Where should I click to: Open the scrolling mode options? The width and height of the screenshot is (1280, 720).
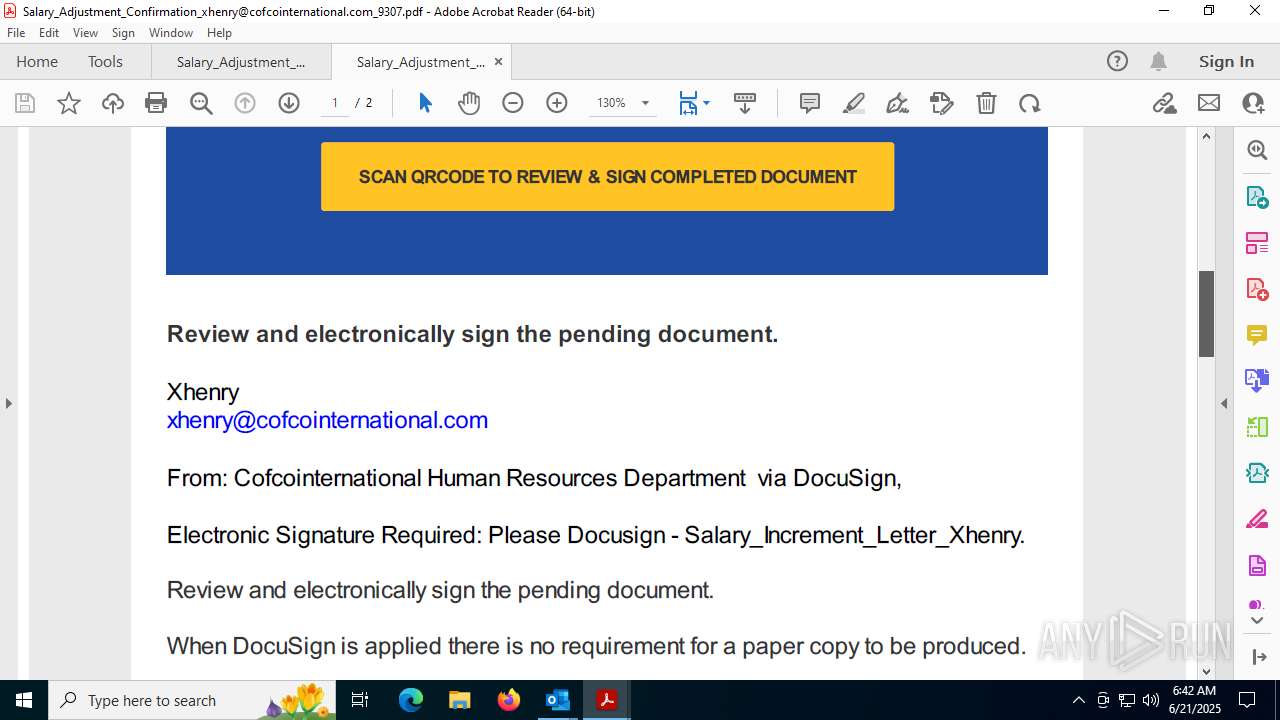coord(744,103)
